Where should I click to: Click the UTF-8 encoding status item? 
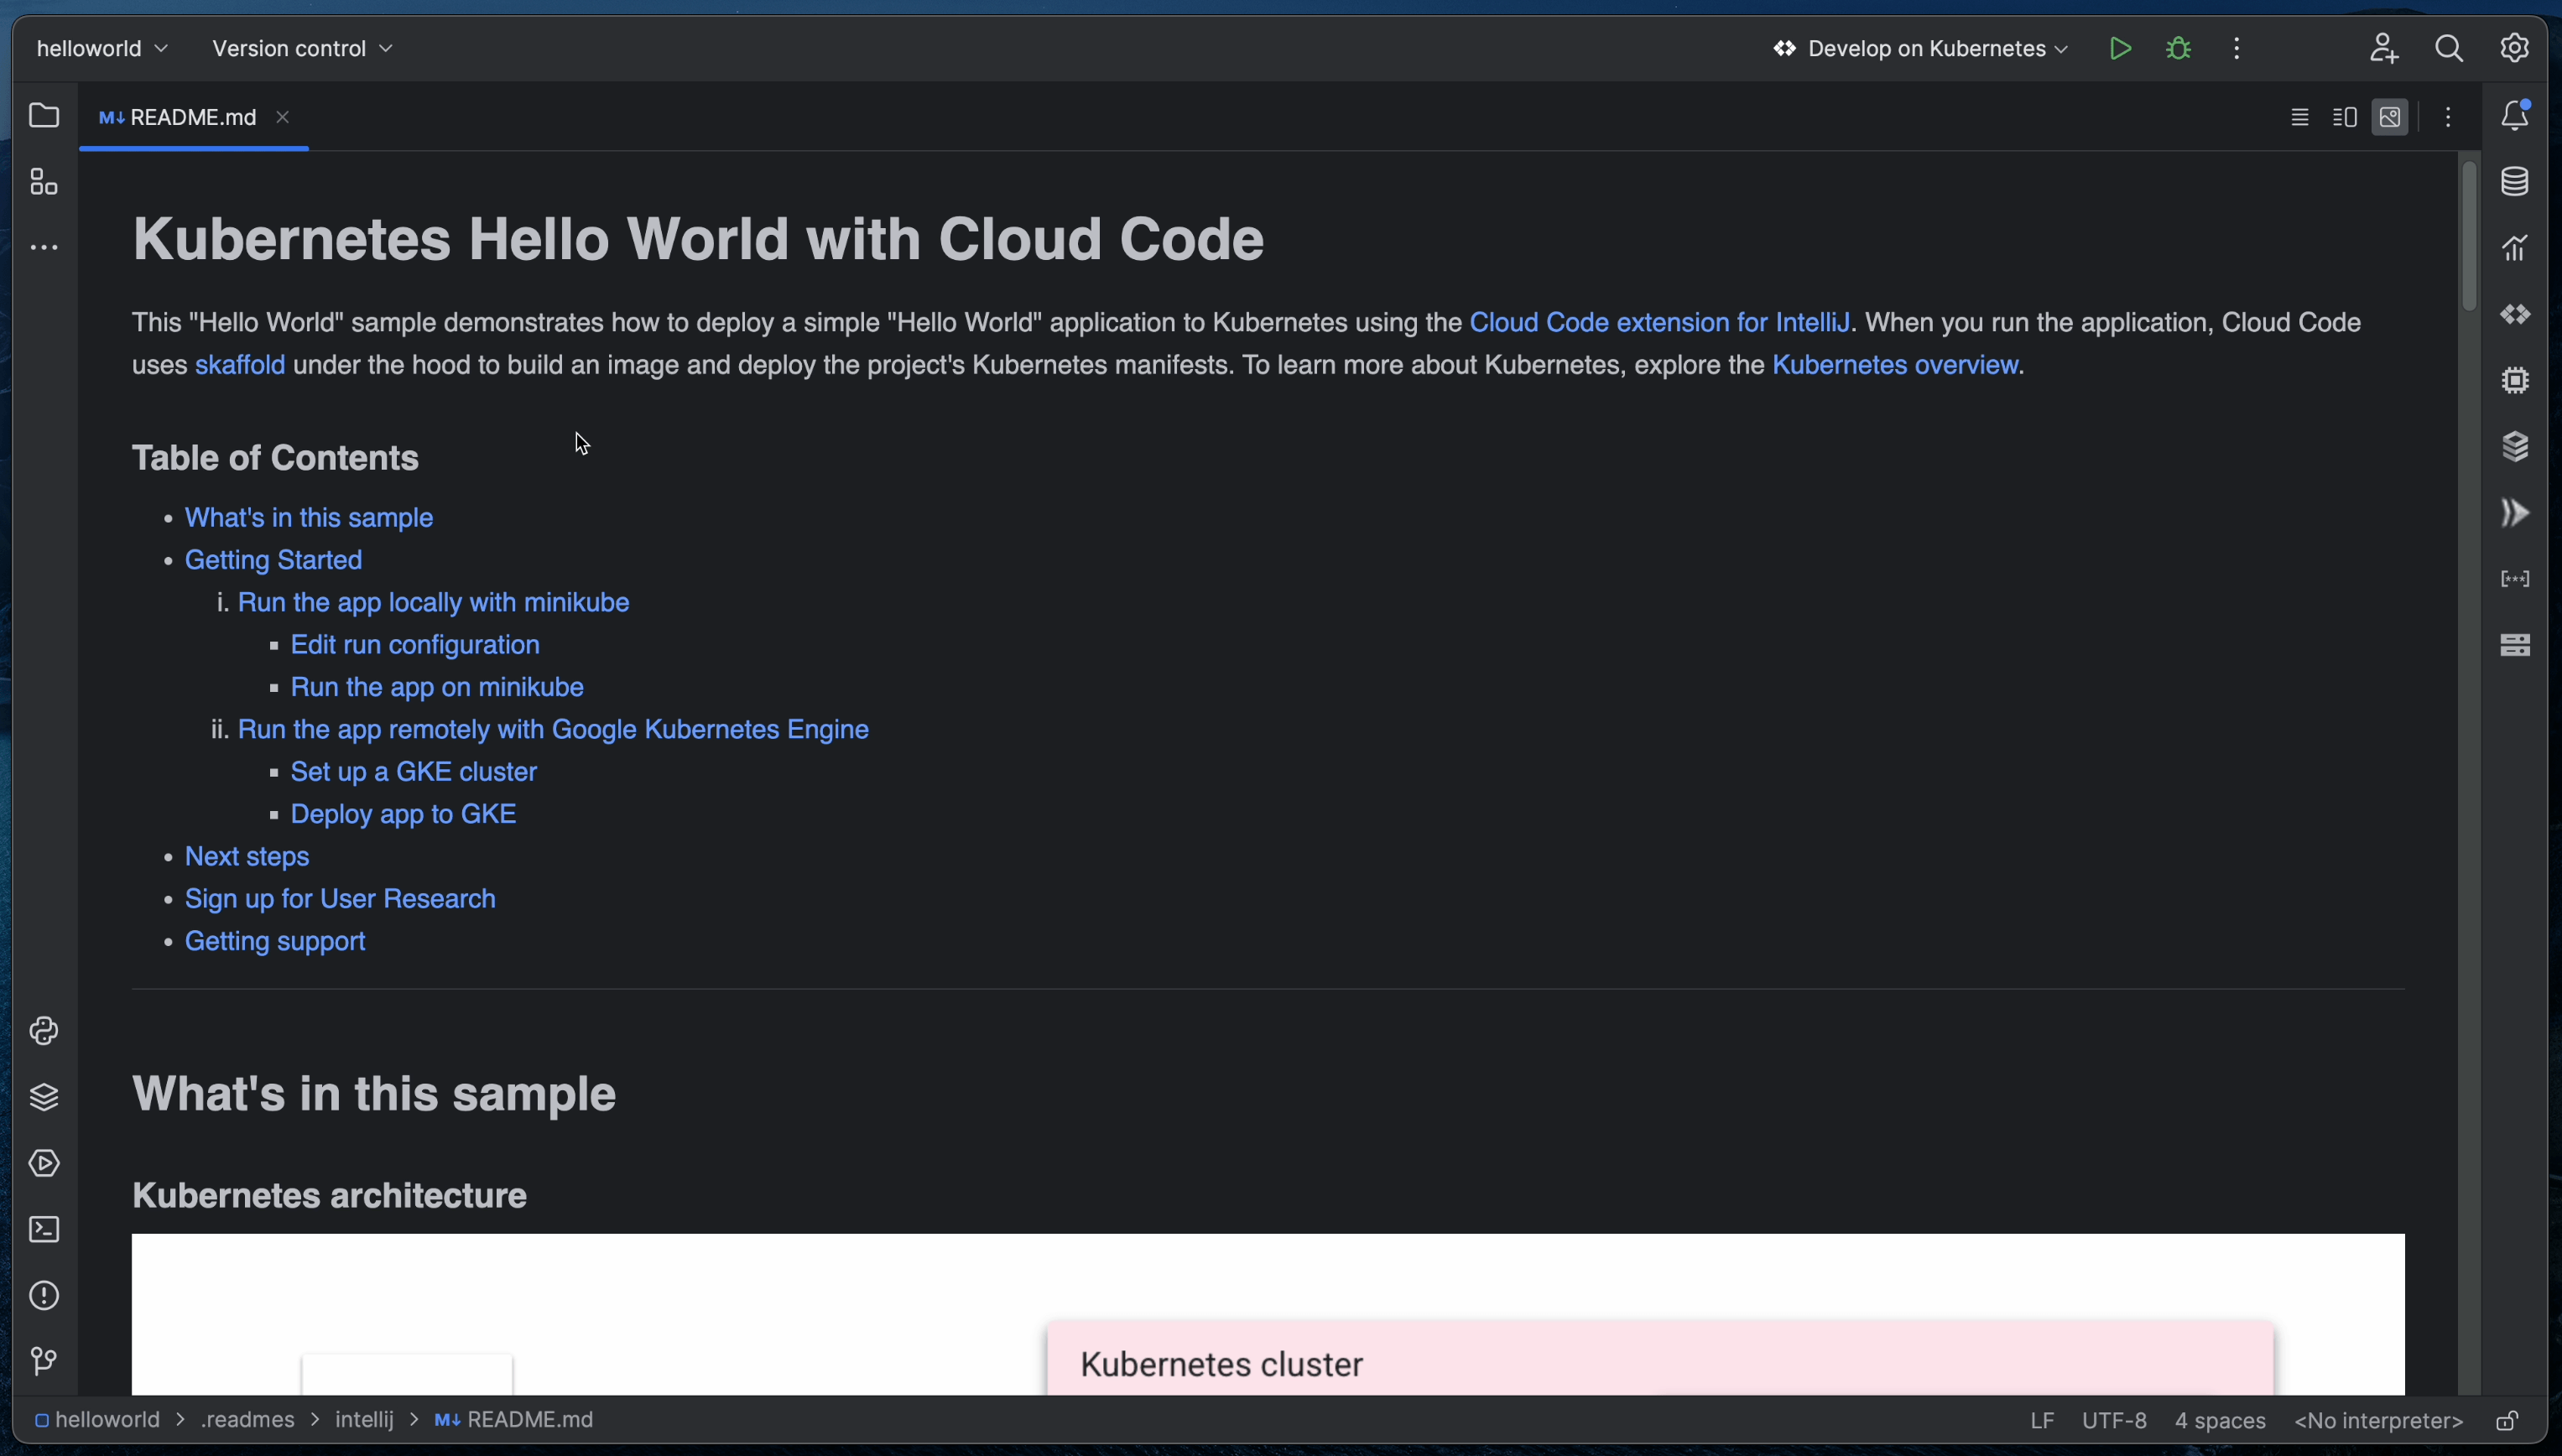[2113, 1420]
